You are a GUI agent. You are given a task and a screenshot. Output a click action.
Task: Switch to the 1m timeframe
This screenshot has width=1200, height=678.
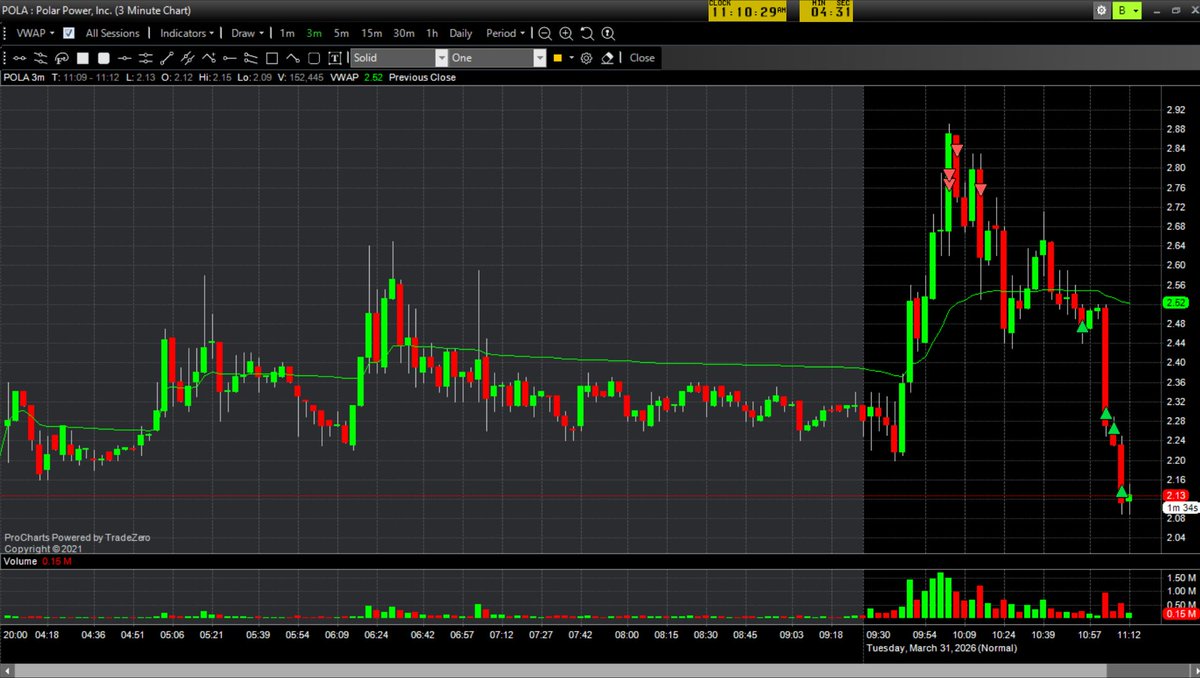click(x=287, y=33)
